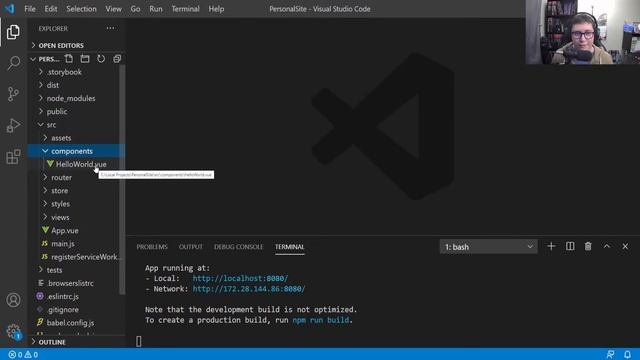Open the Search view in activity bar
Viewport: 640px width, 360px height.
[13, 63]
